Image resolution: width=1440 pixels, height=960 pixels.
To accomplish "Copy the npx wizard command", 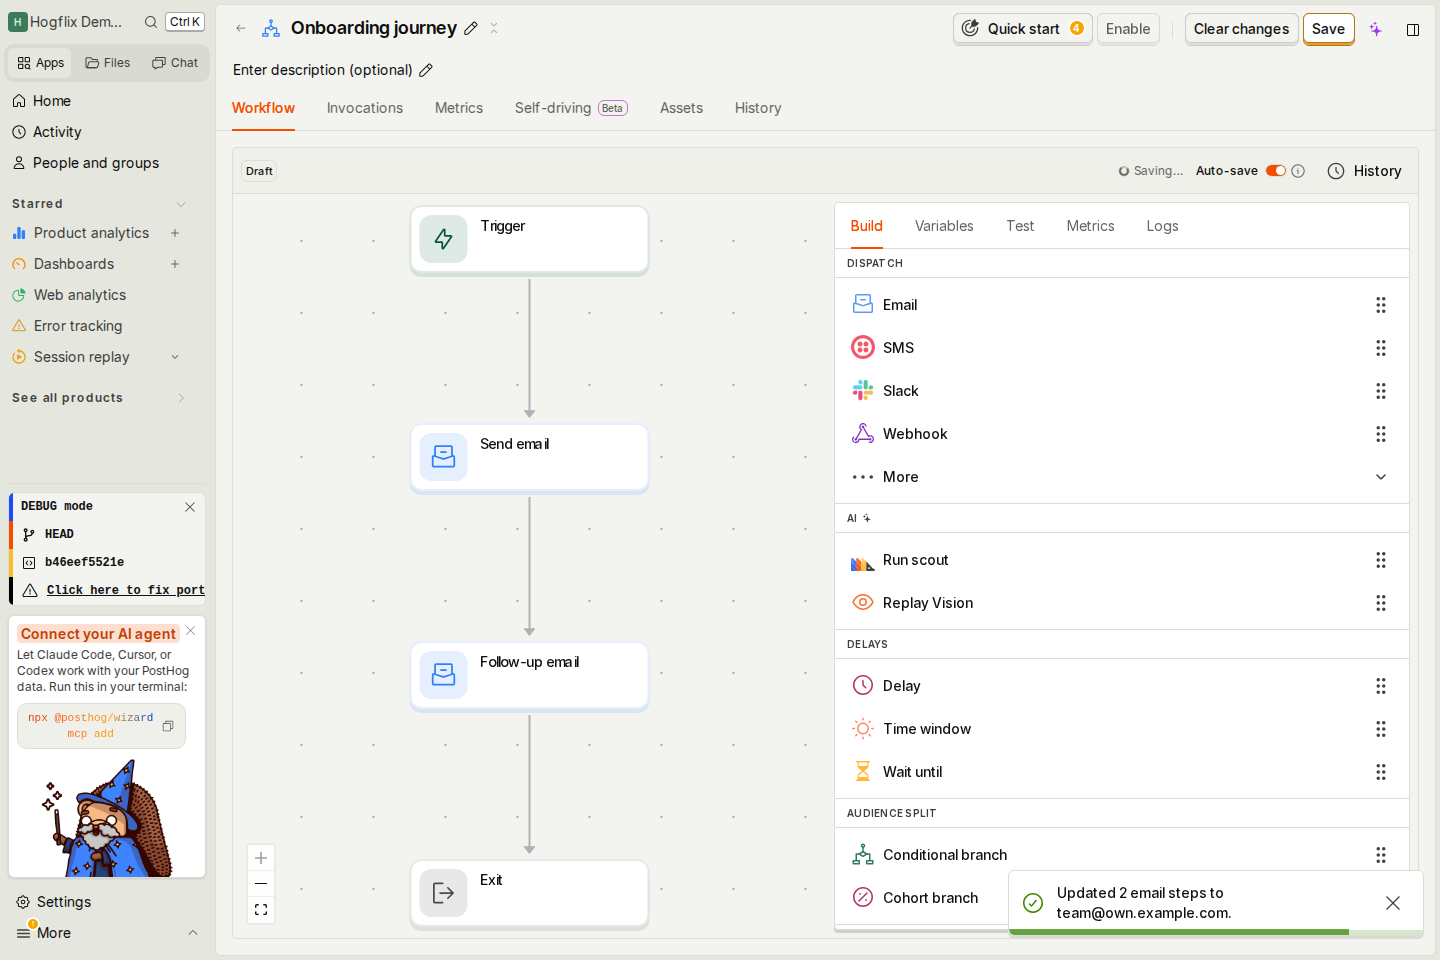I will 168,726.
